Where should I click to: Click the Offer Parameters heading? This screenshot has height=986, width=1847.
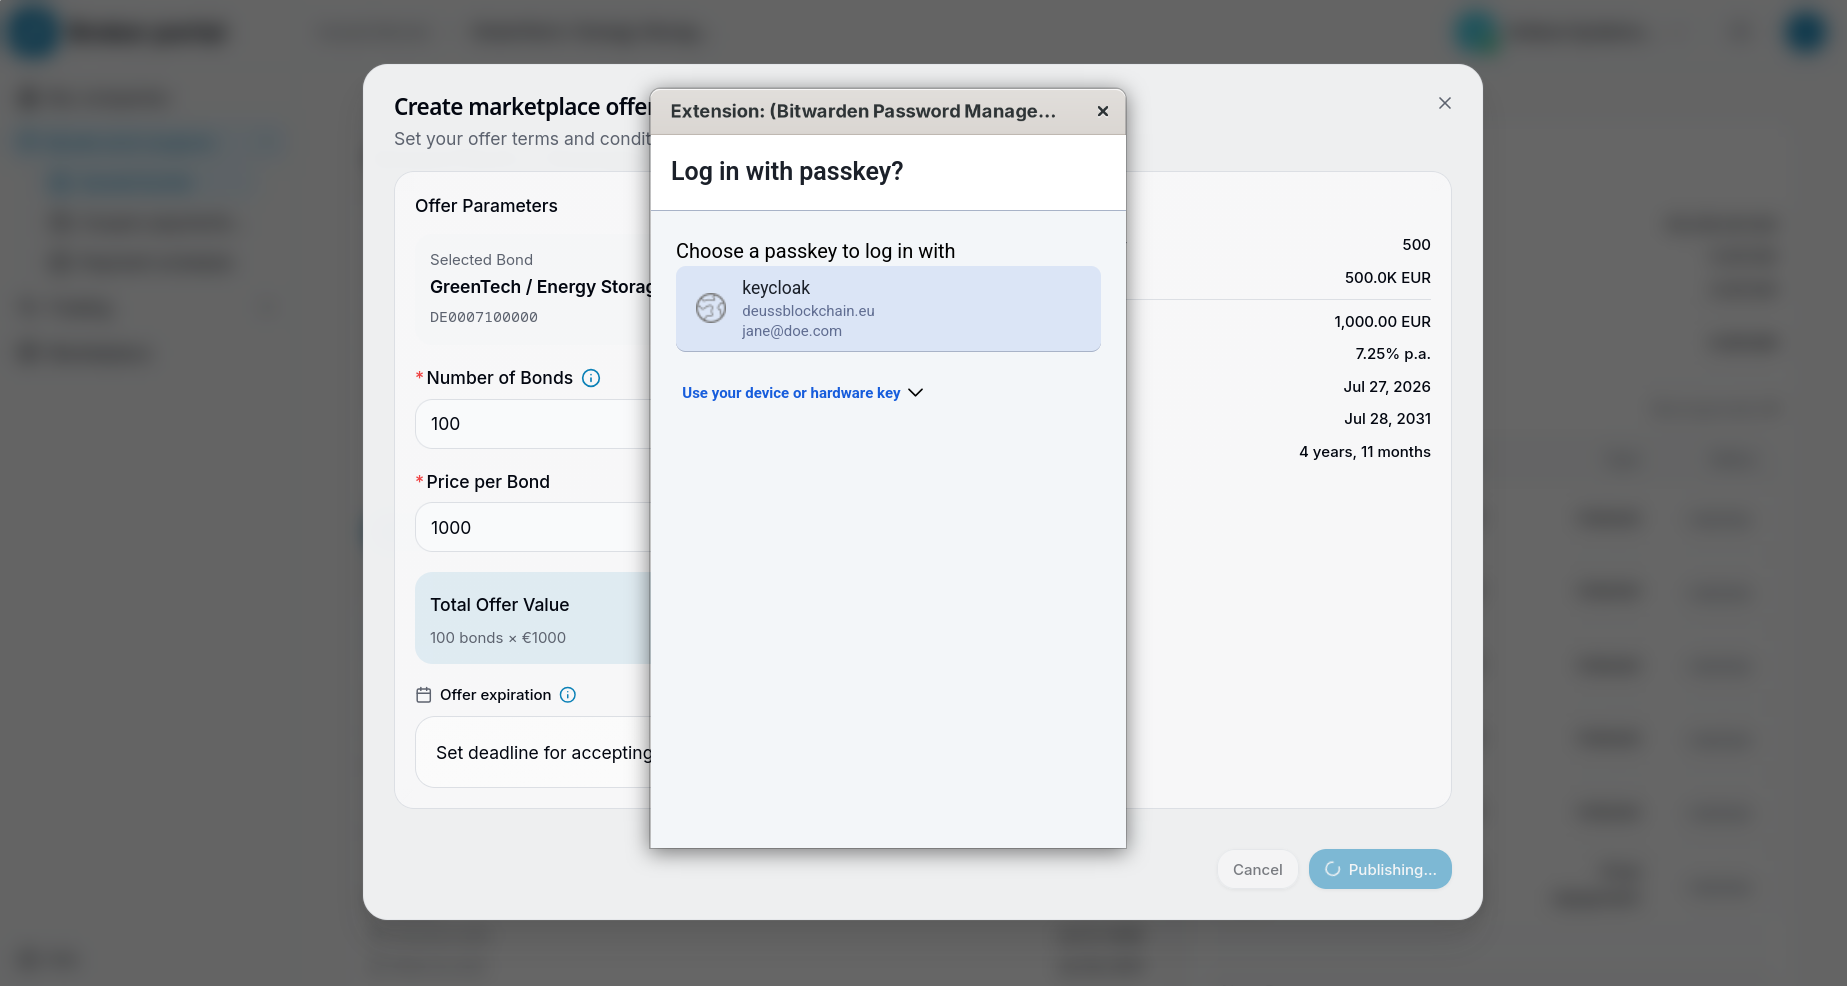click(x=486, y=206)
